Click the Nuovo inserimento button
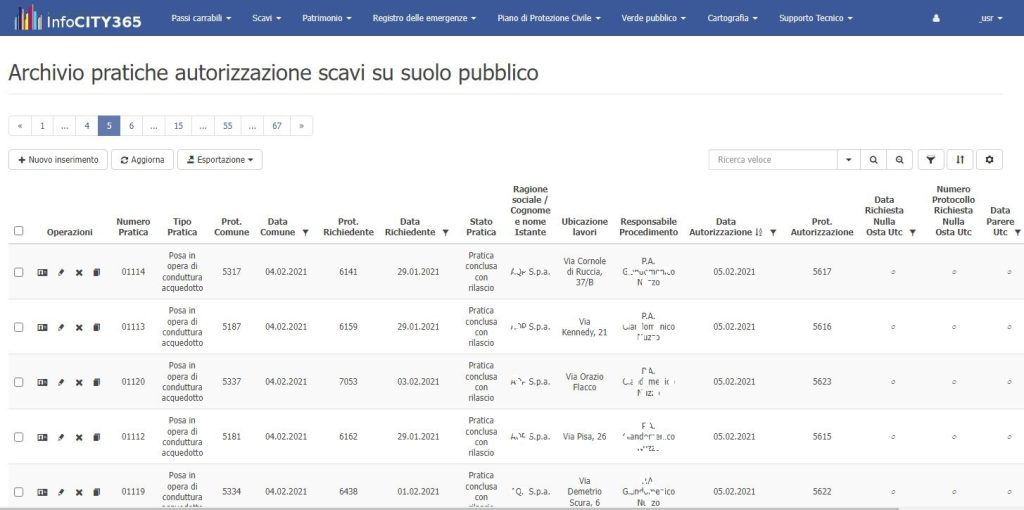Screen dimensions: 1024x510 pos(58,159)
